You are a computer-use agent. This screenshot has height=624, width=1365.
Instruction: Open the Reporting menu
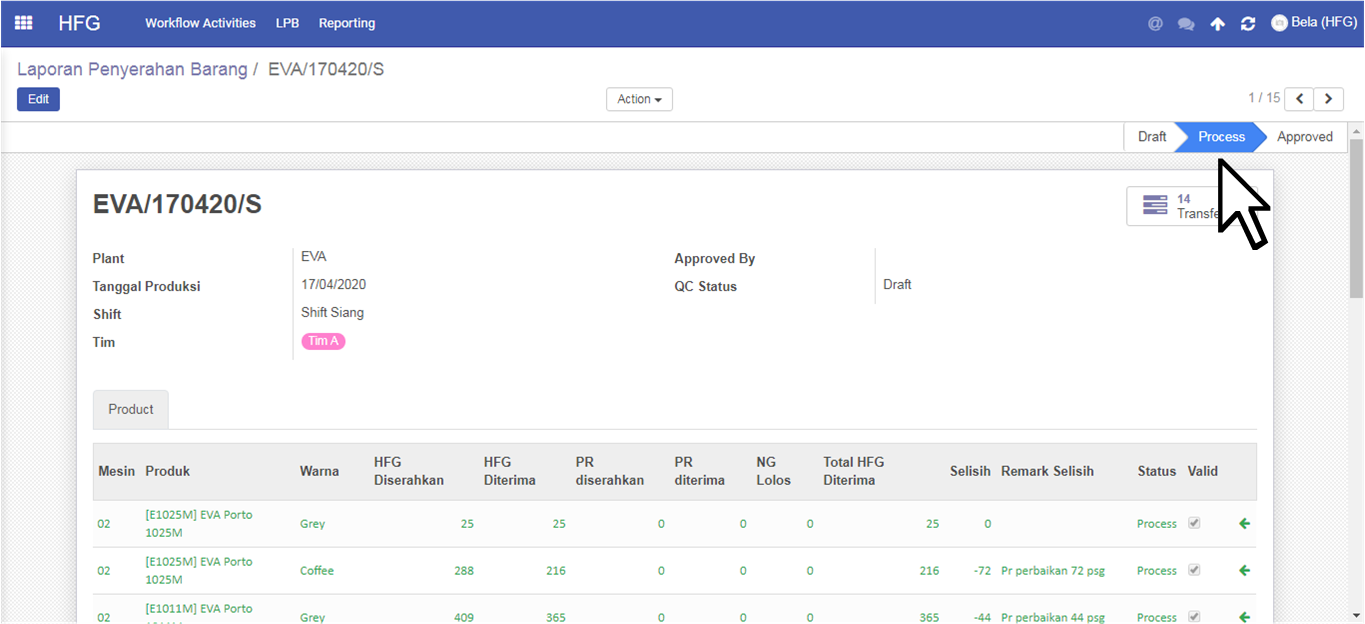click(x=347, y=23)
